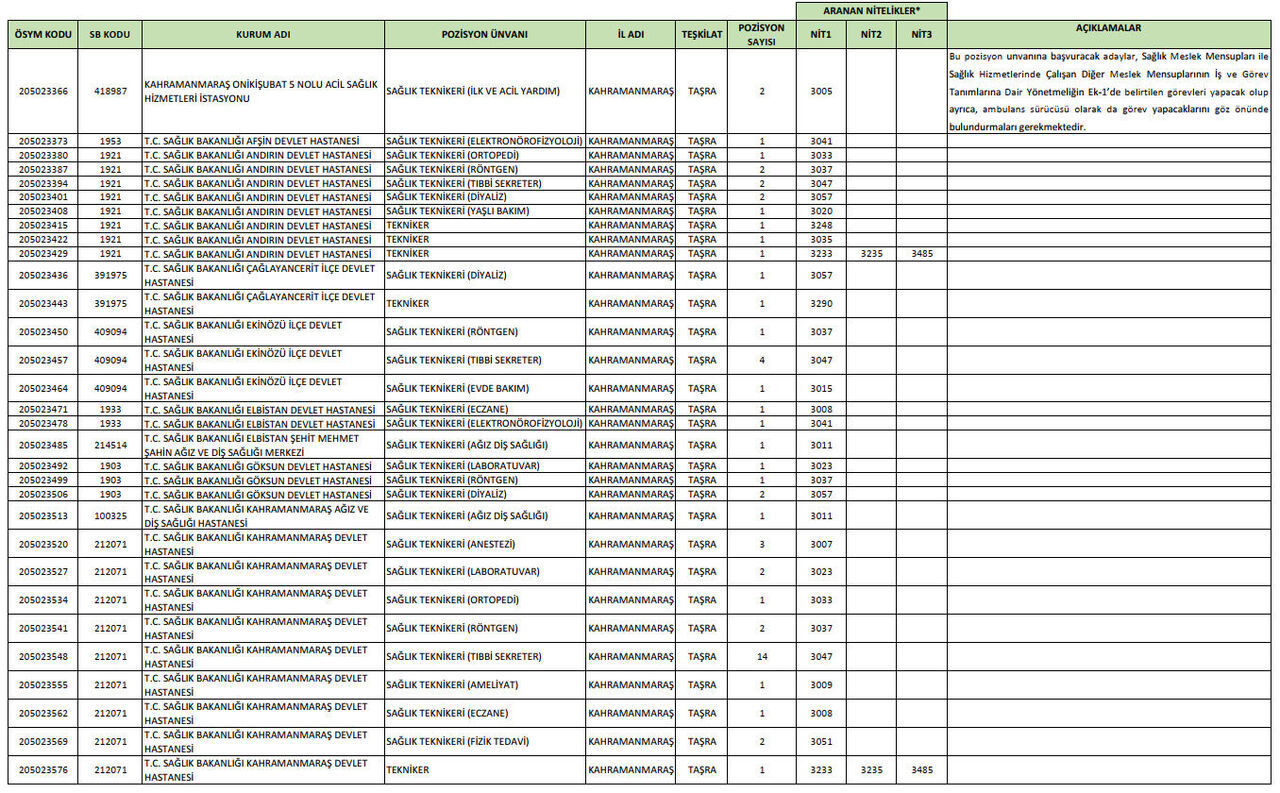
Task: Select the SAĞLIK TEKNİKERİ (ANESTEZİ) cell
Action: 484,544
